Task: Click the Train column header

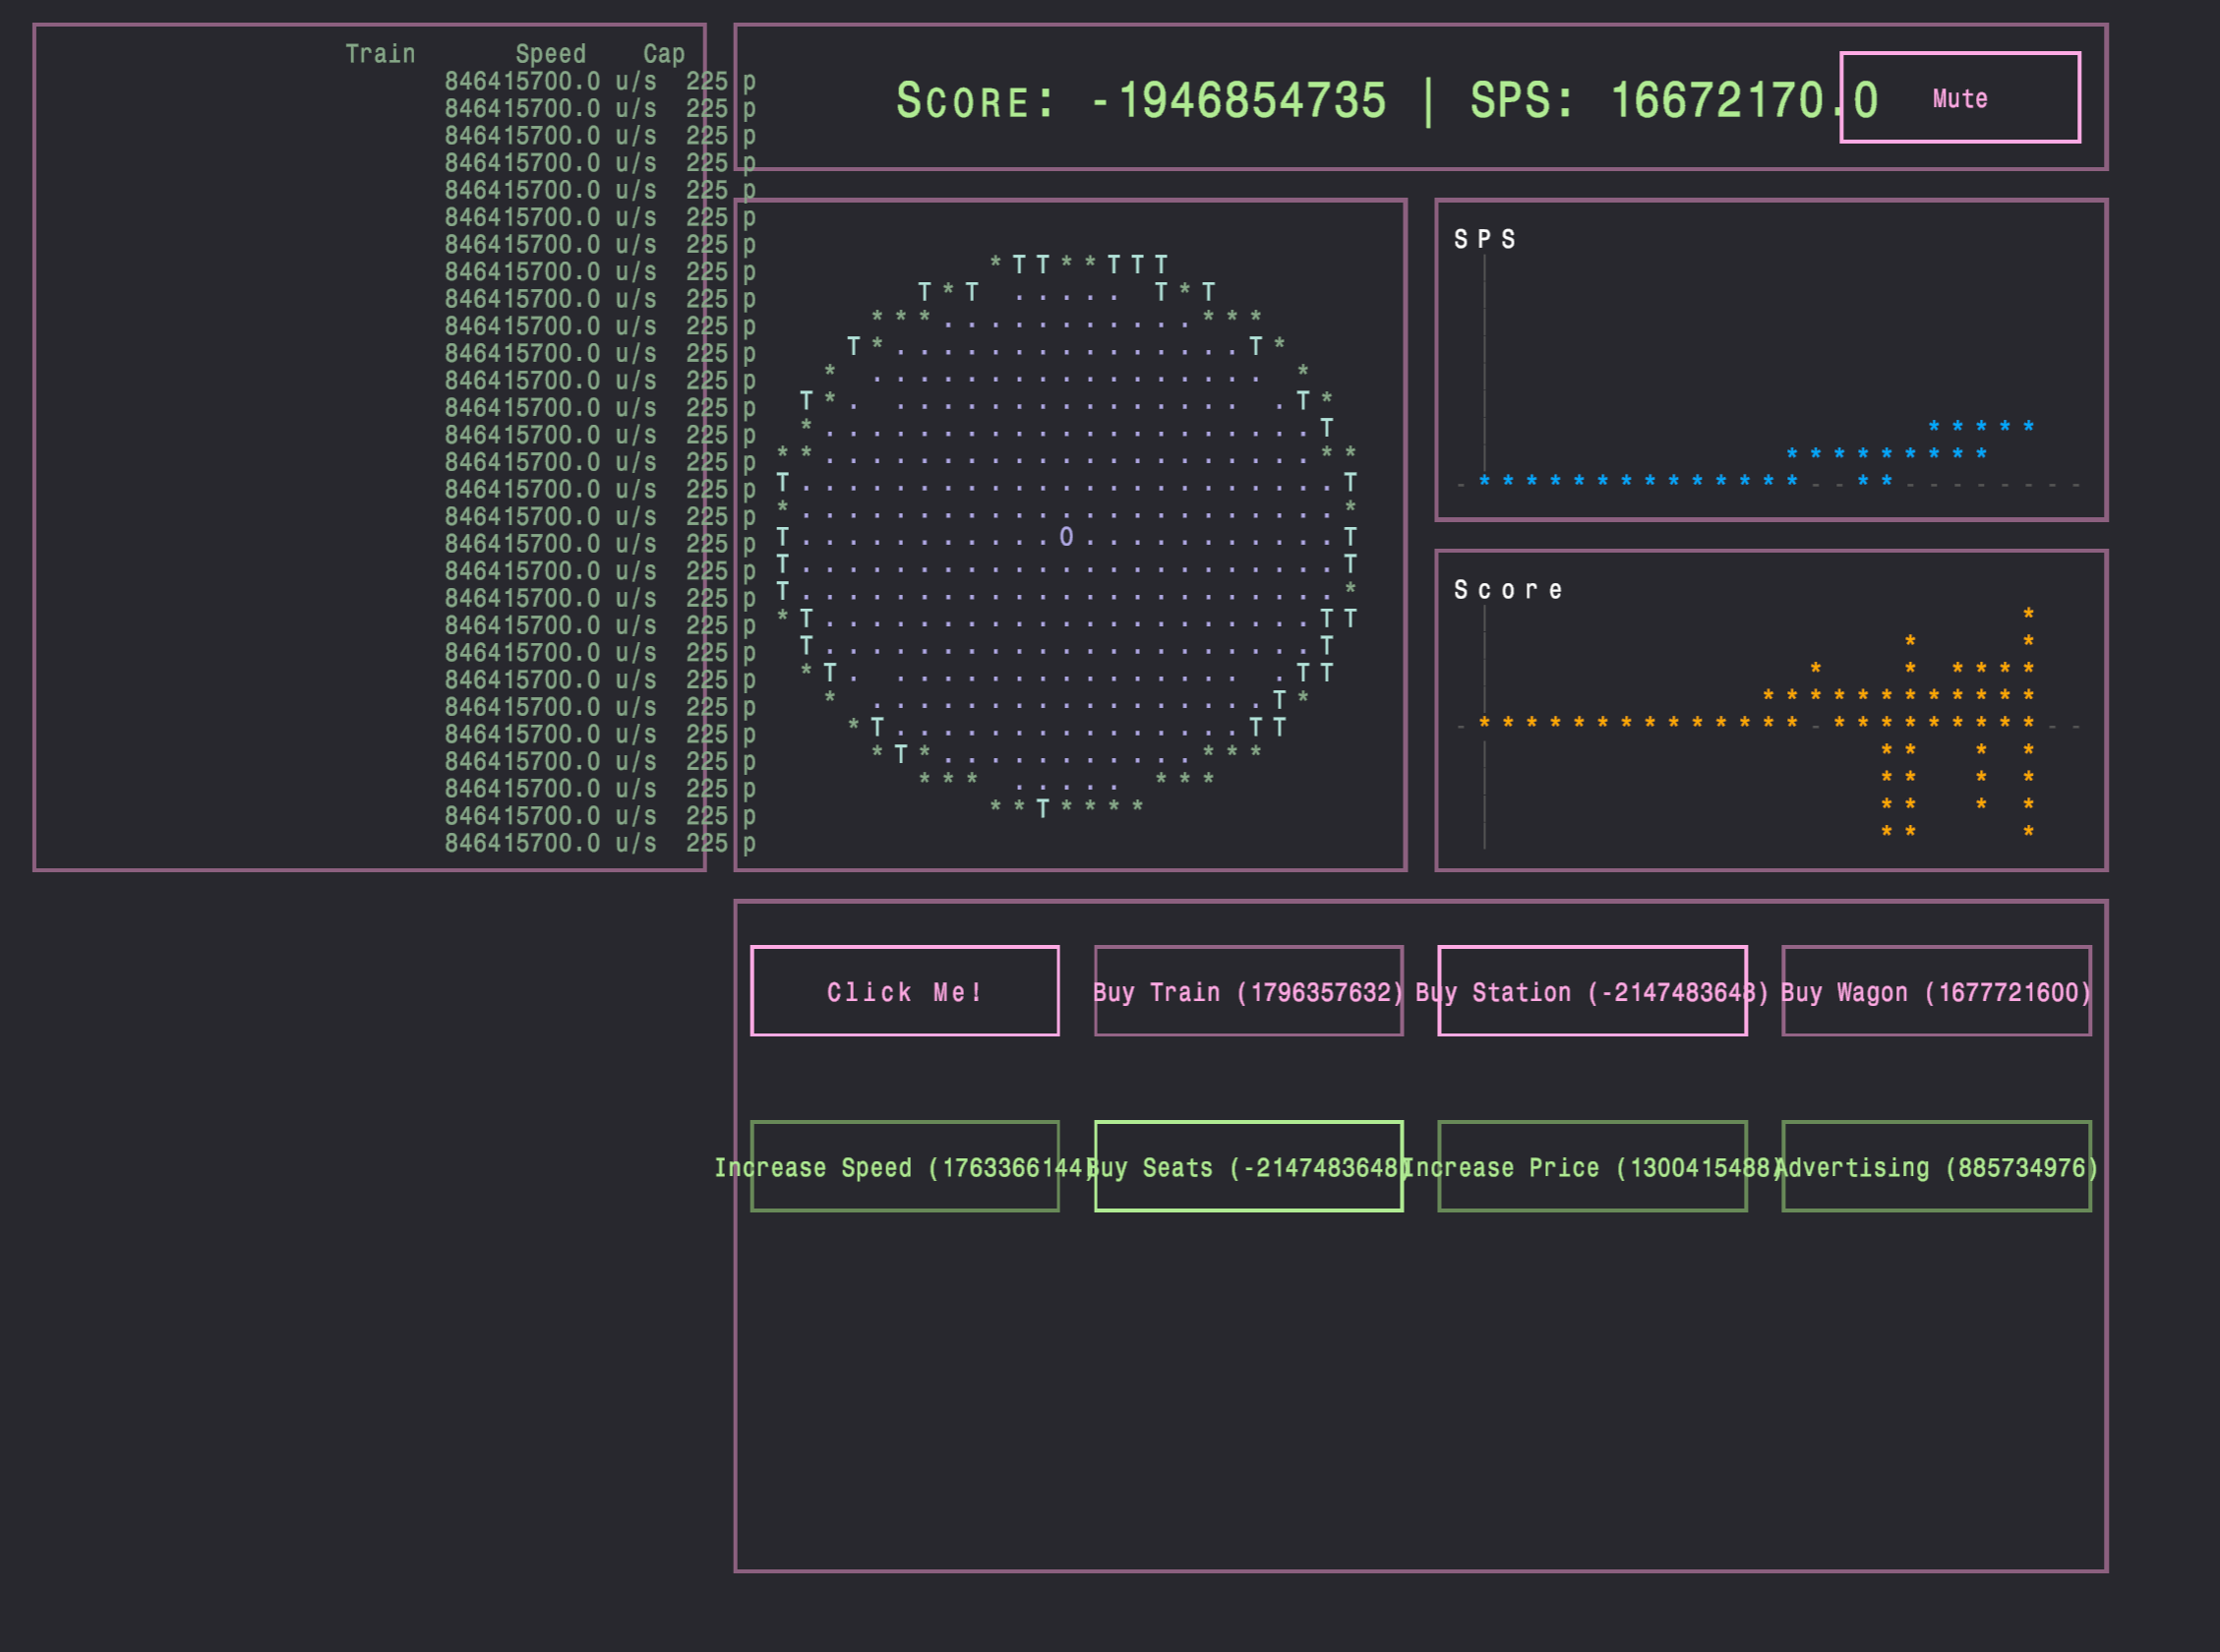Action: coord(380,54)
